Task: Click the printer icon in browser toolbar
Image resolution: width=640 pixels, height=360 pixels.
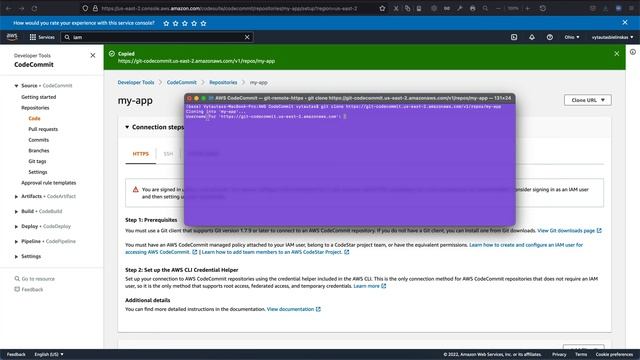Action: click(x=473, y=8)
